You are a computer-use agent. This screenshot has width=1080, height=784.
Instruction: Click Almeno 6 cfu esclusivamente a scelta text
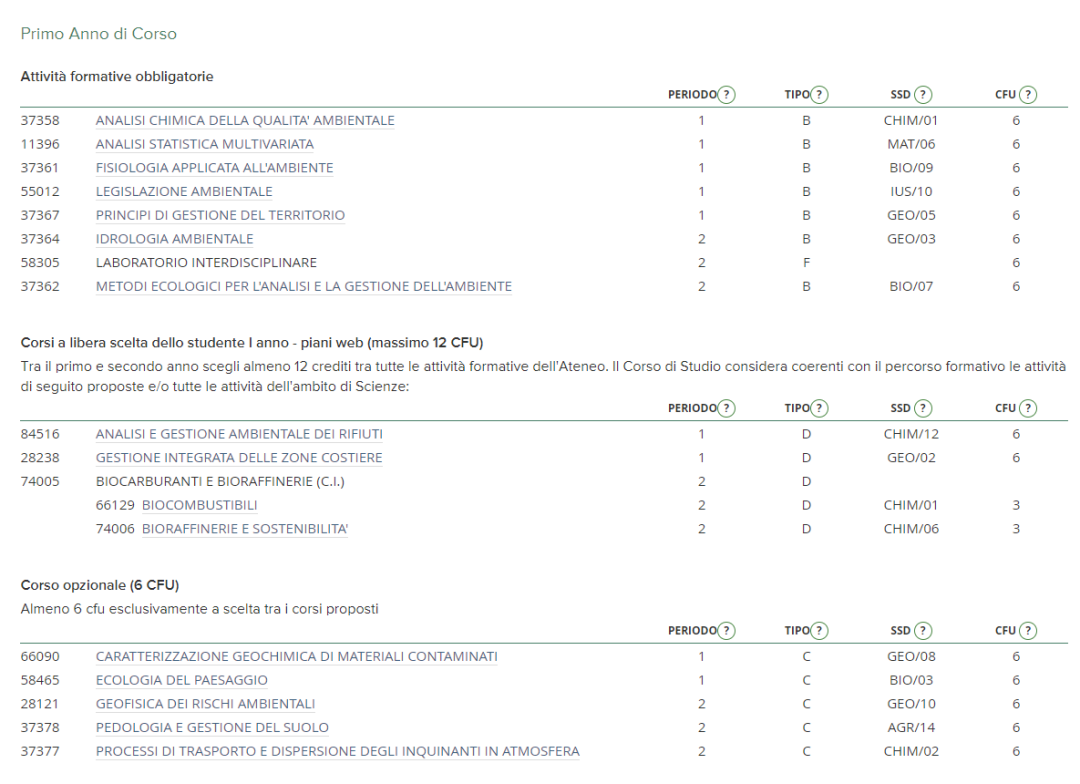tap(200, 609)
